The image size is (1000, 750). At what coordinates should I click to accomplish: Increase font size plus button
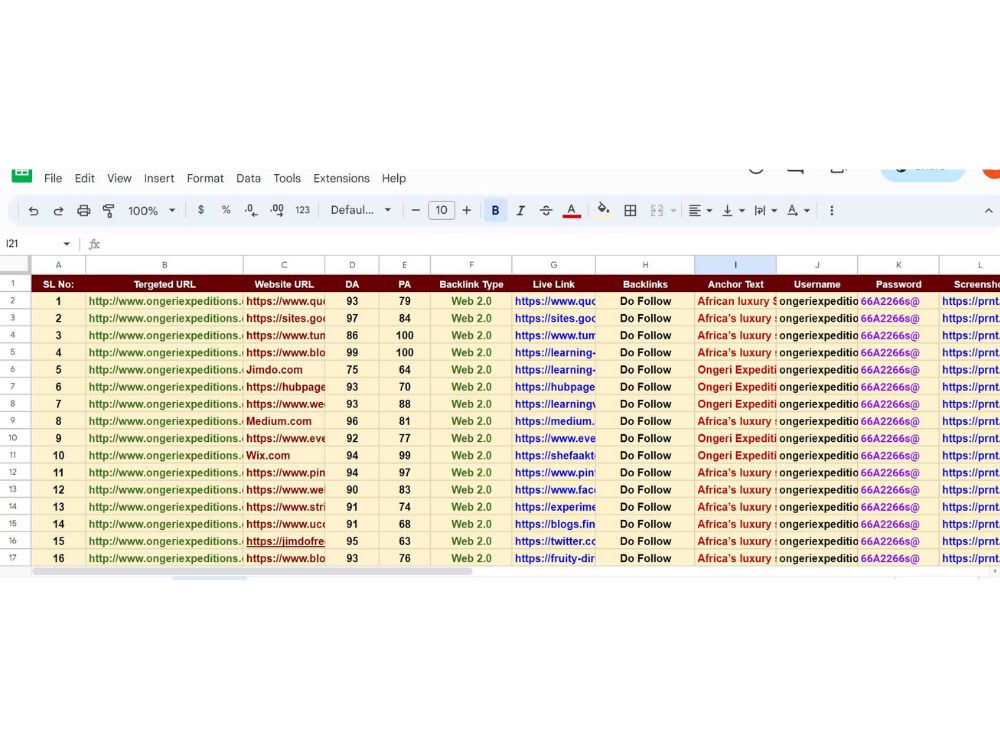pos(466,210)
